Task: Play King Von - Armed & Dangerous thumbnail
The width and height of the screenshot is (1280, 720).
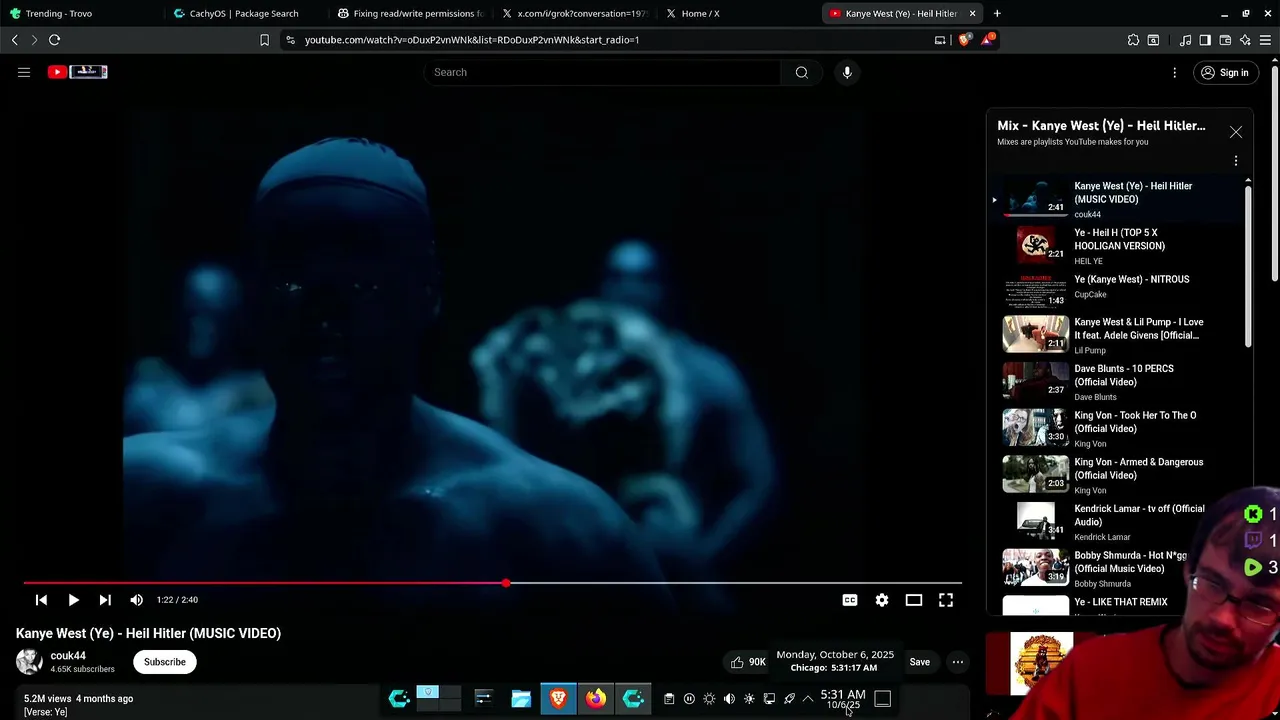Action: 1036,475
